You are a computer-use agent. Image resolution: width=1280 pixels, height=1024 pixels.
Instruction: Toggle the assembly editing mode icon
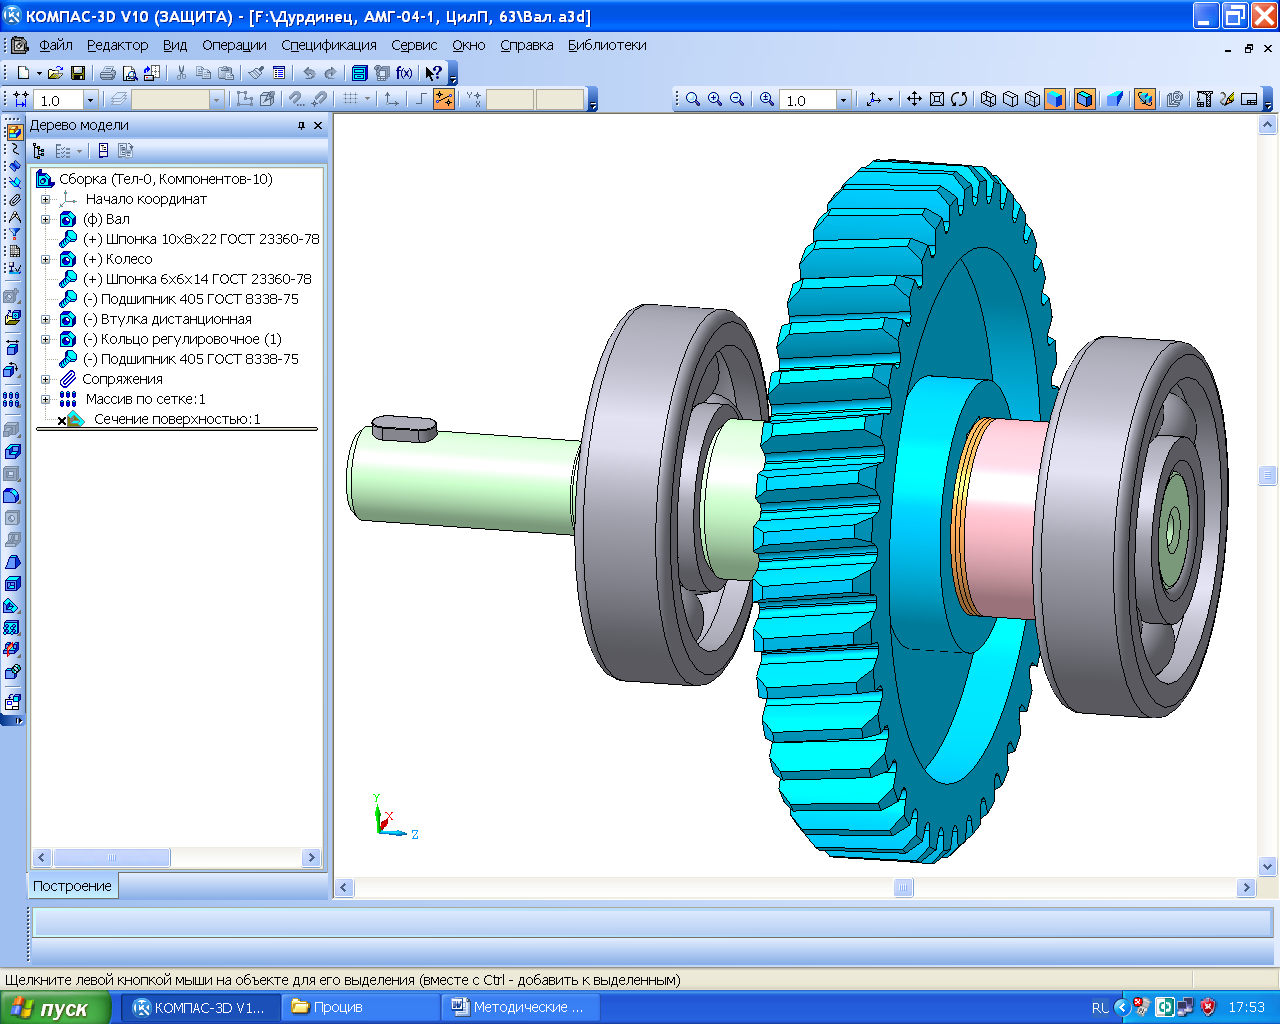(x=14, y=132)
